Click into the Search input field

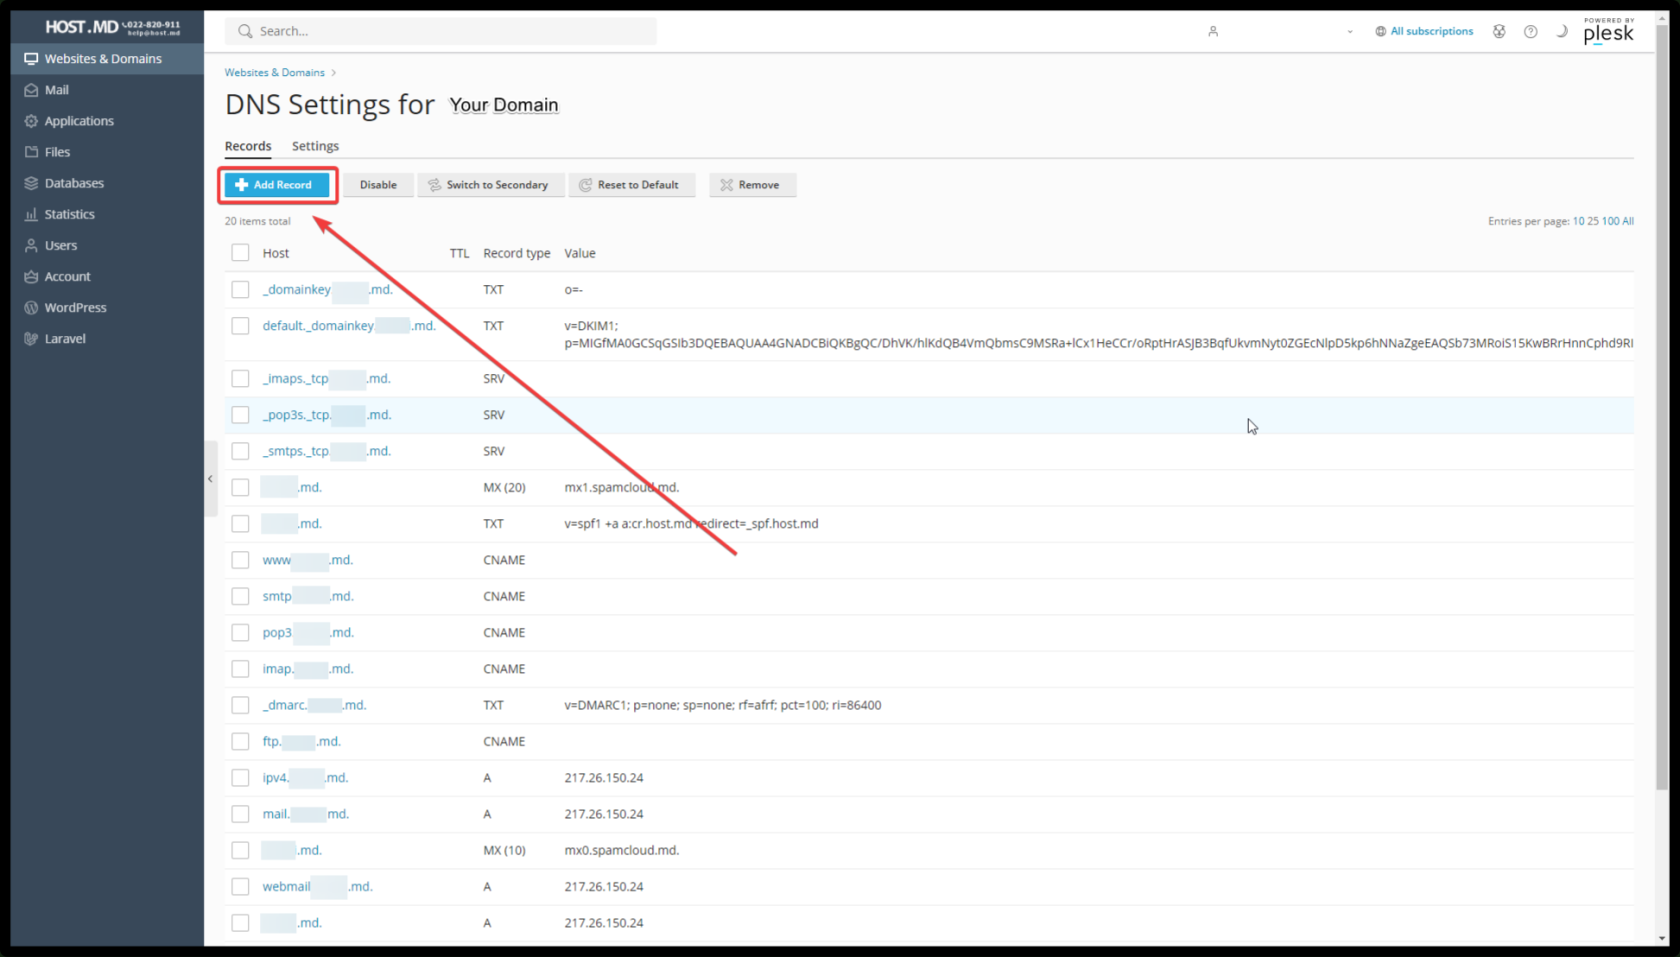441,31
